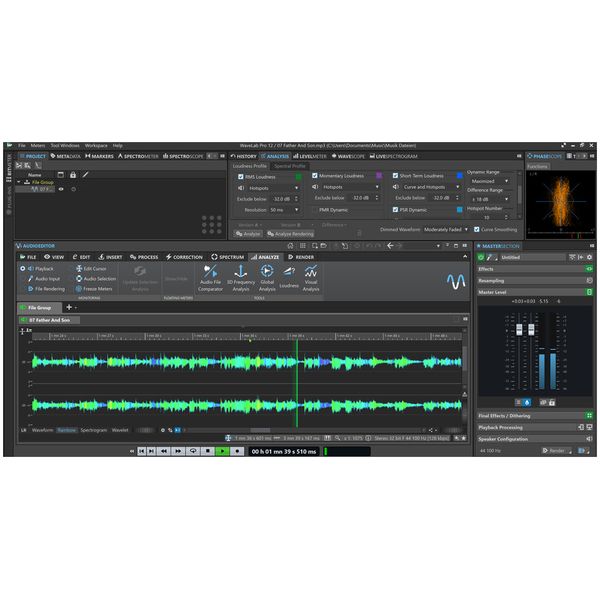The image size is (600, 600).
Task: Toggle Curve Smoothing checkbox
Action: click(x=476, y=229)
